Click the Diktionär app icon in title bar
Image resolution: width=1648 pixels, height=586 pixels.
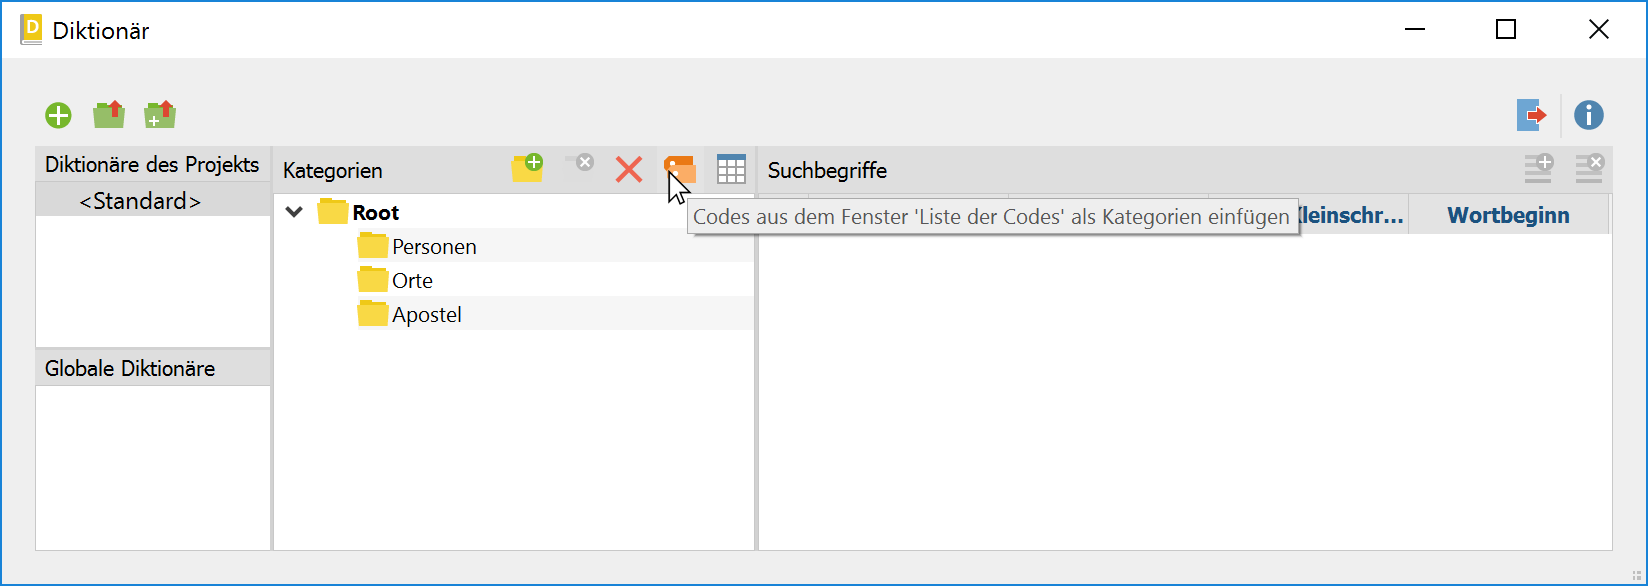coord(31,30)
